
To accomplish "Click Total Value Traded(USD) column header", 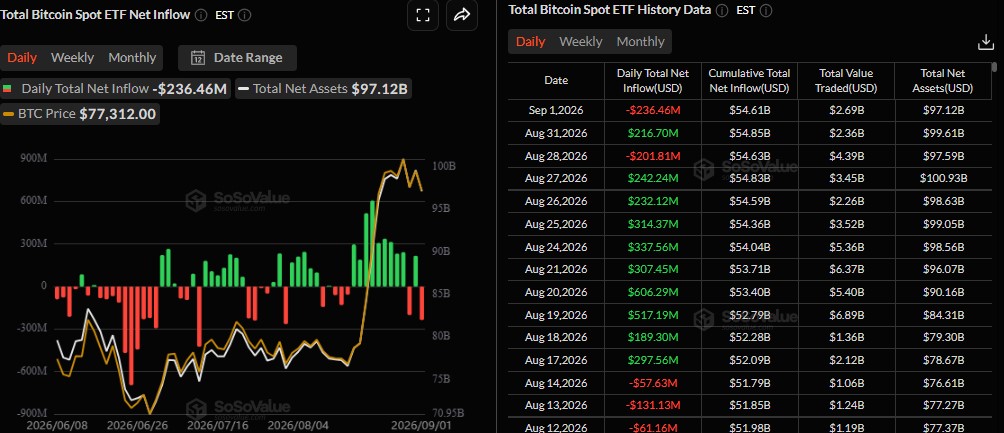I will coord(846,81).
